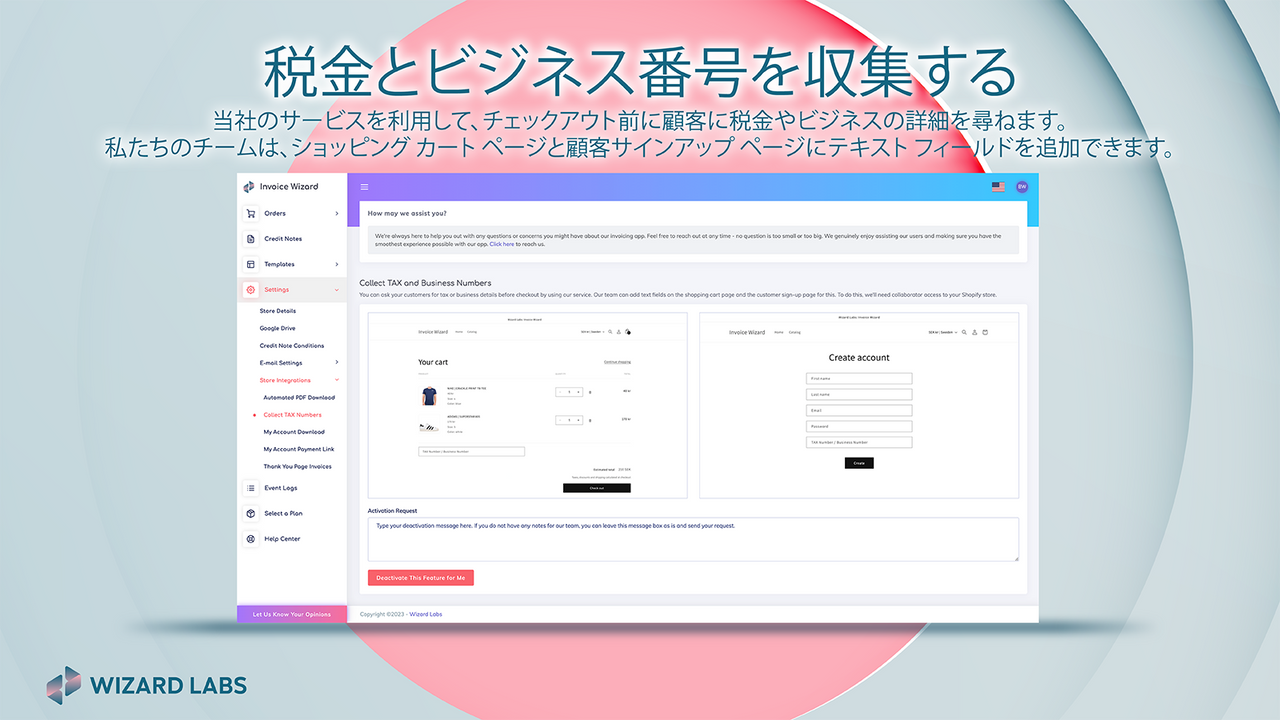Image resolution: width=1280 pixels, height=720 pixels.
Task: Open Help Center via its lifebuoy icon
Action: pos(250,539)
